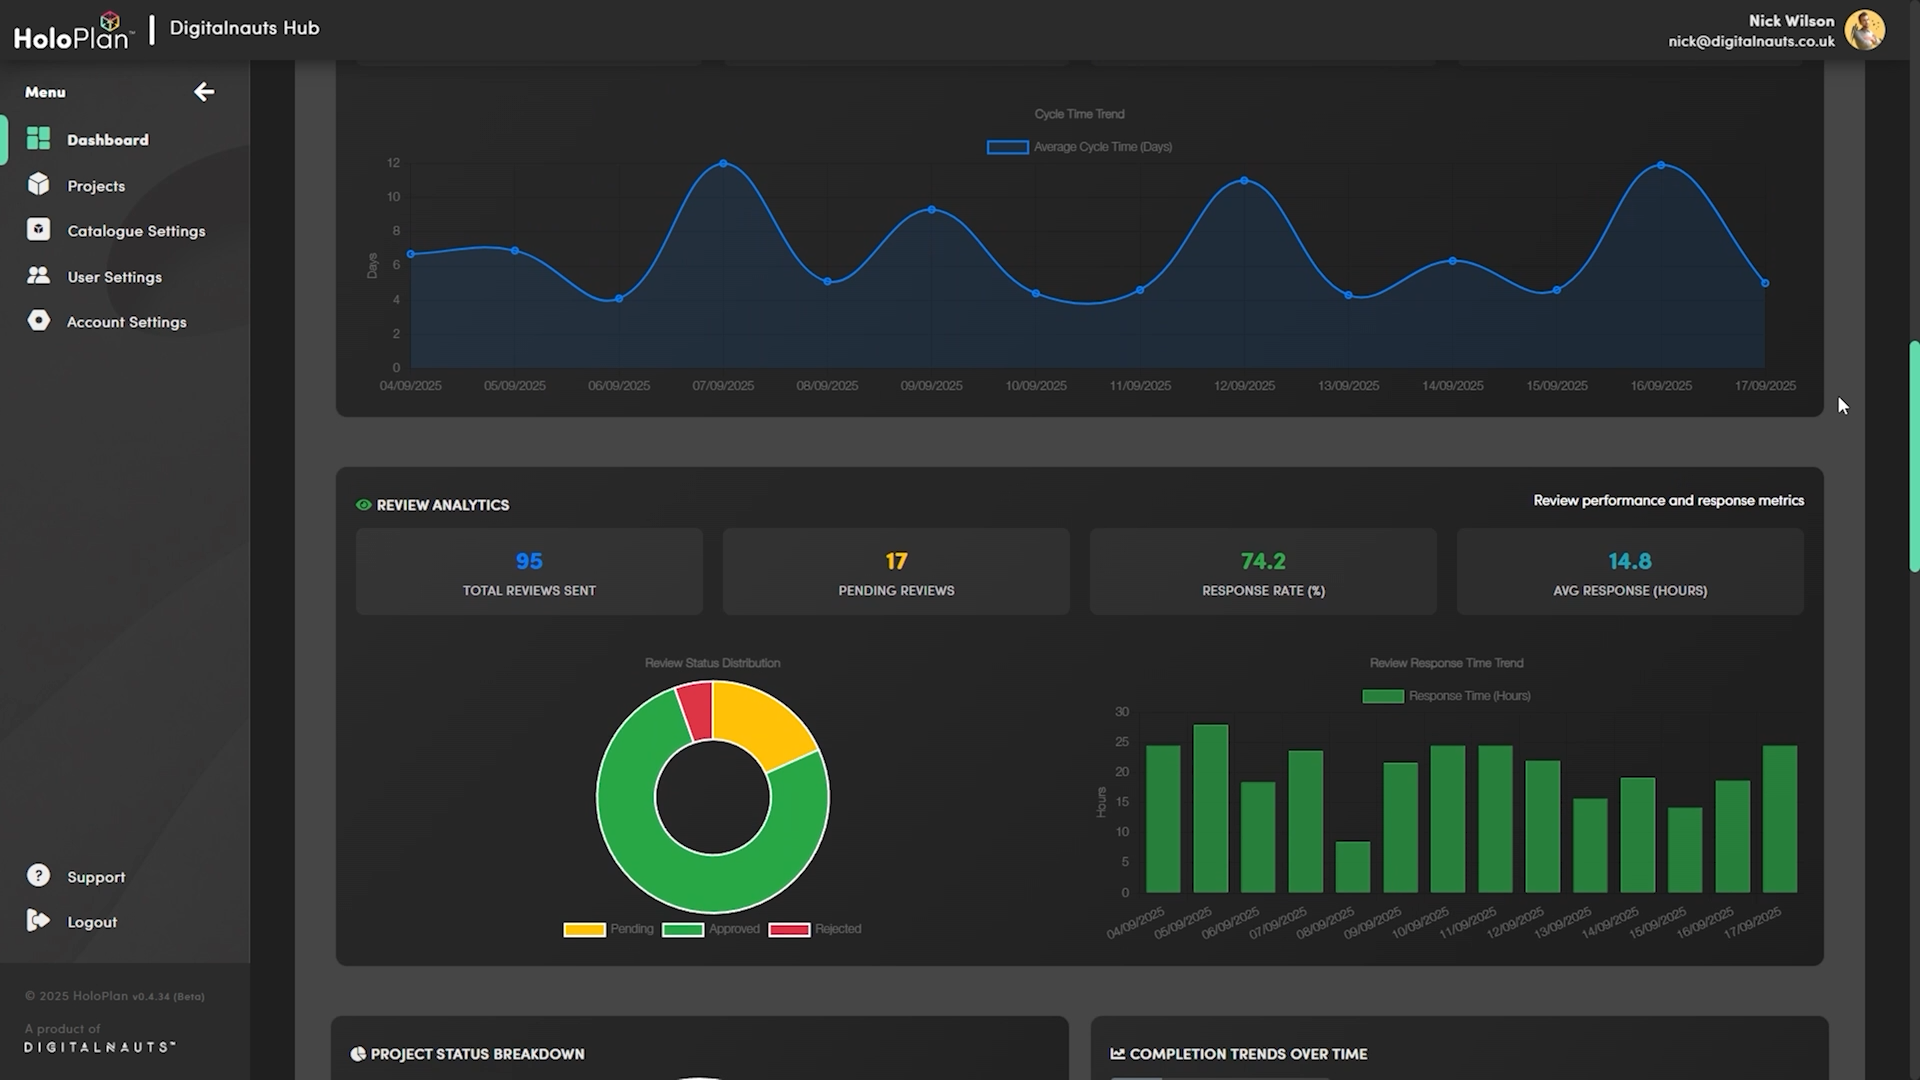This screenshot has width=1920, height=1080.
Task: Click the 07/09/2025 peak data point
Action: tap(723, 163)
